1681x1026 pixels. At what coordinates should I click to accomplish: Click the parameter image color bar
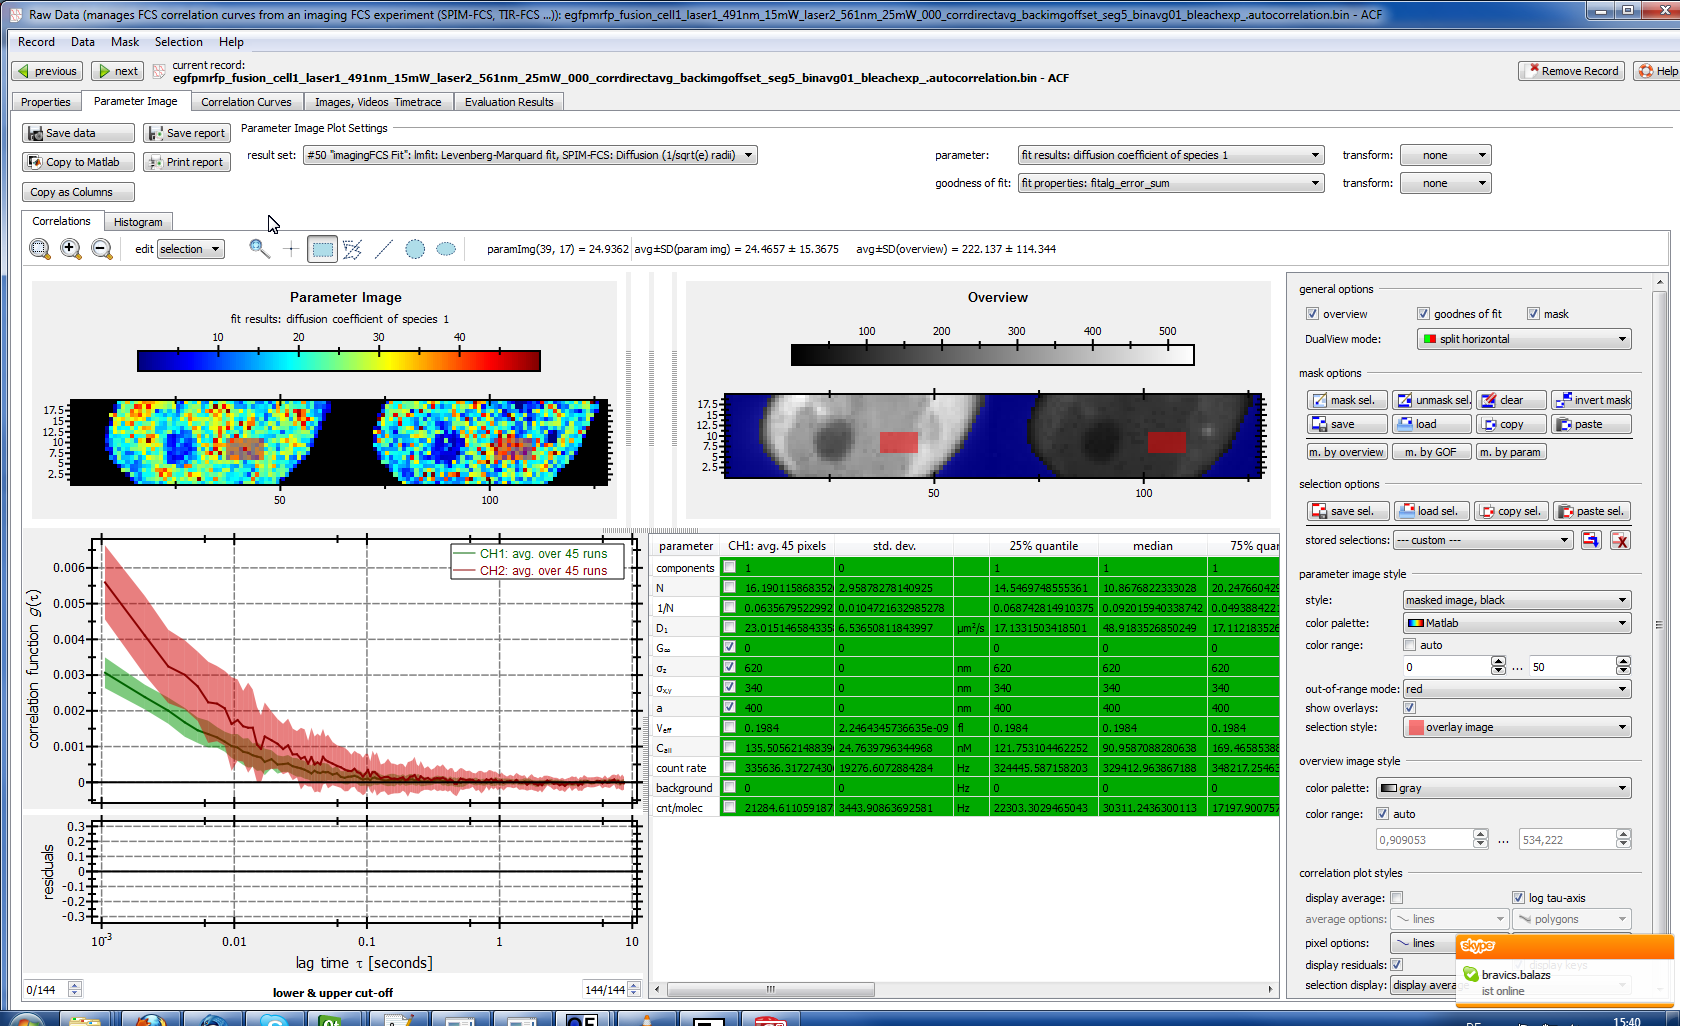click(x=339, y=361)
